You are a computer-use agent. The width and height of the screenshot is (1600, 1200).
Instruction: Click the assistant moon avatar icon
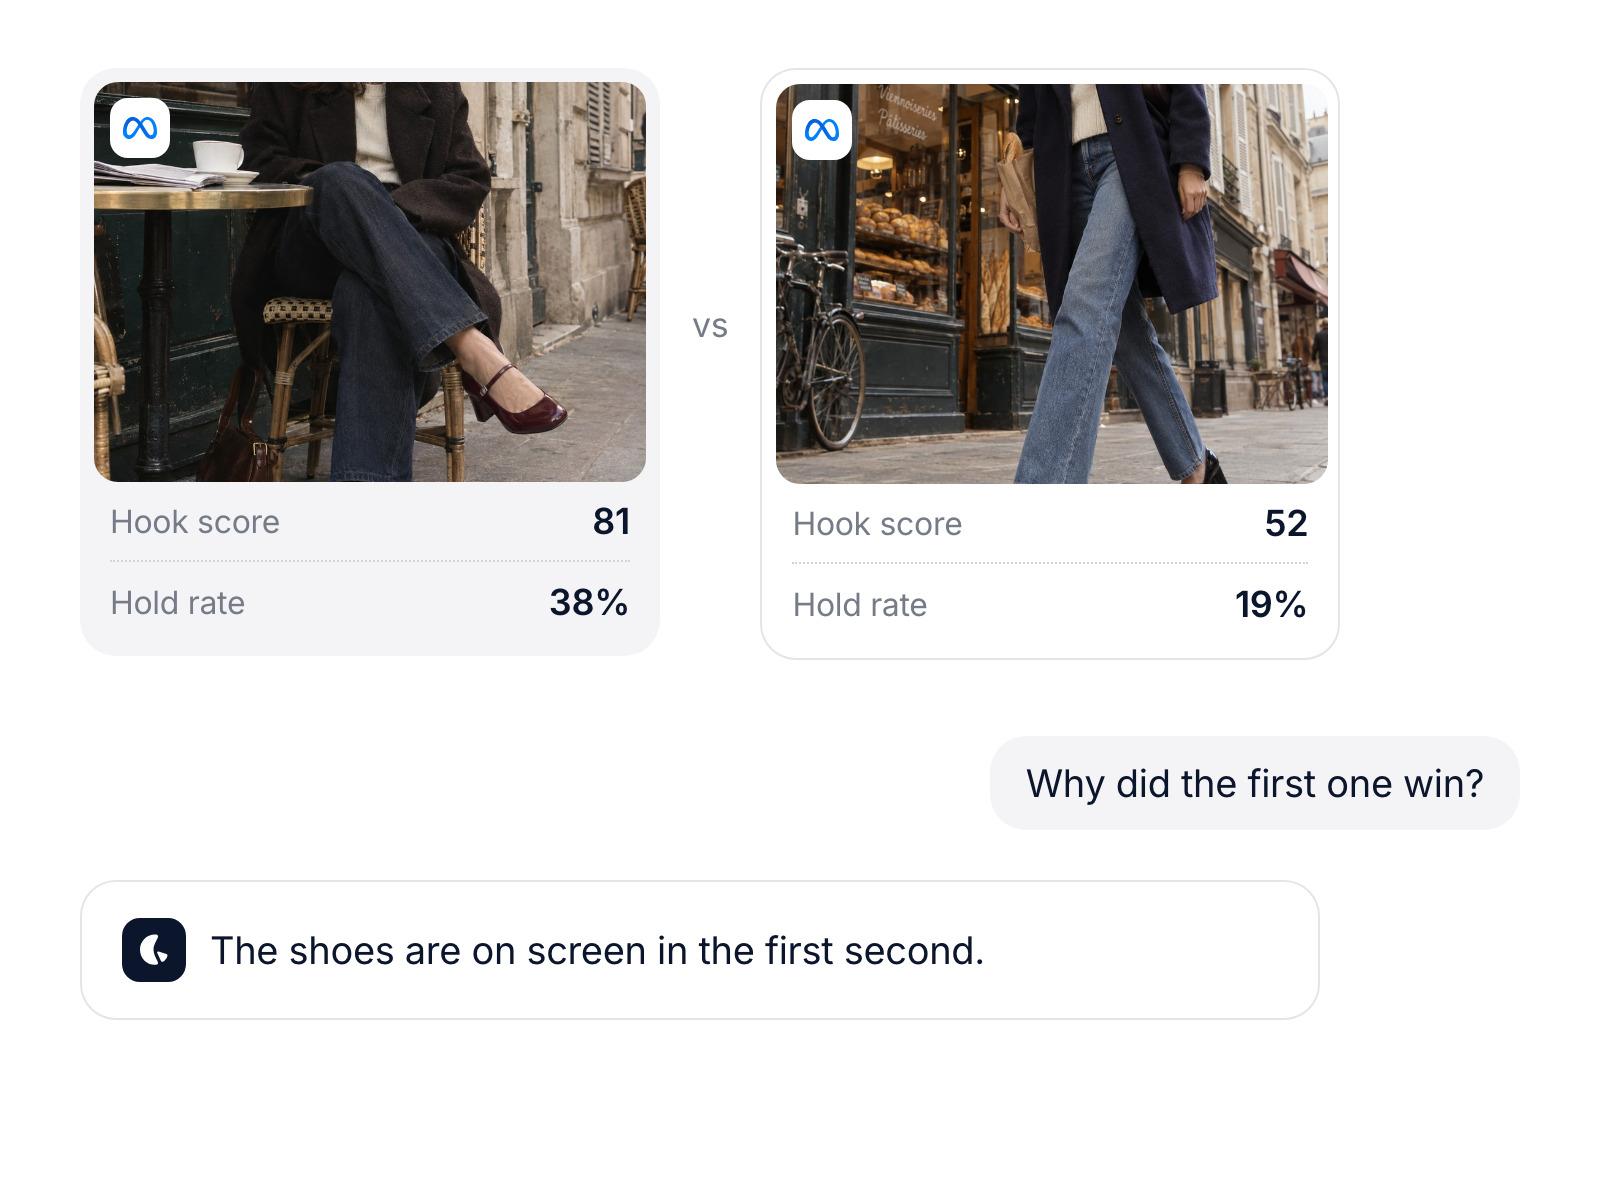tap(154, 950)
